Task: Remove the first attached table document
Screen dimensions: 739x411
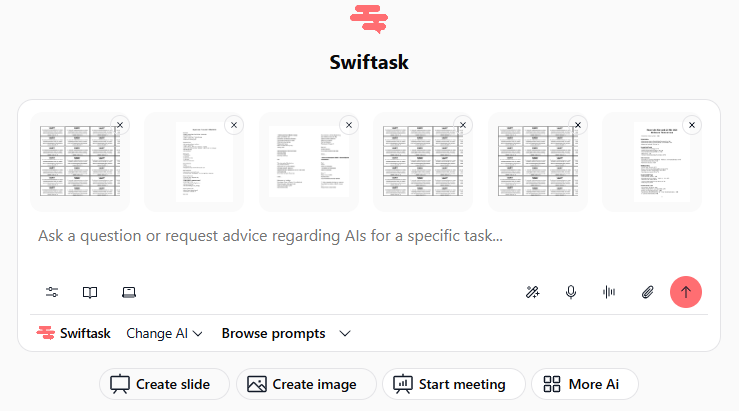Action: click(120, 125)
